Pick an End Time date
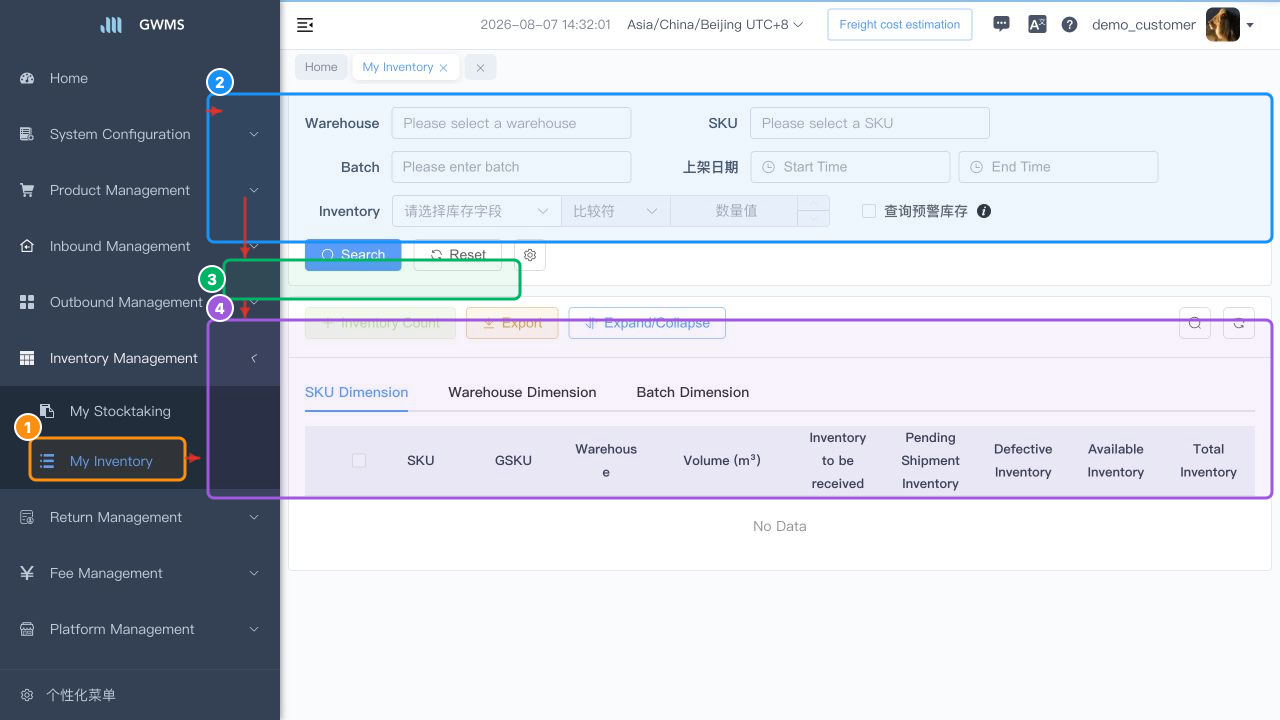This screenshot has width=1280, height=720. 1058,167
